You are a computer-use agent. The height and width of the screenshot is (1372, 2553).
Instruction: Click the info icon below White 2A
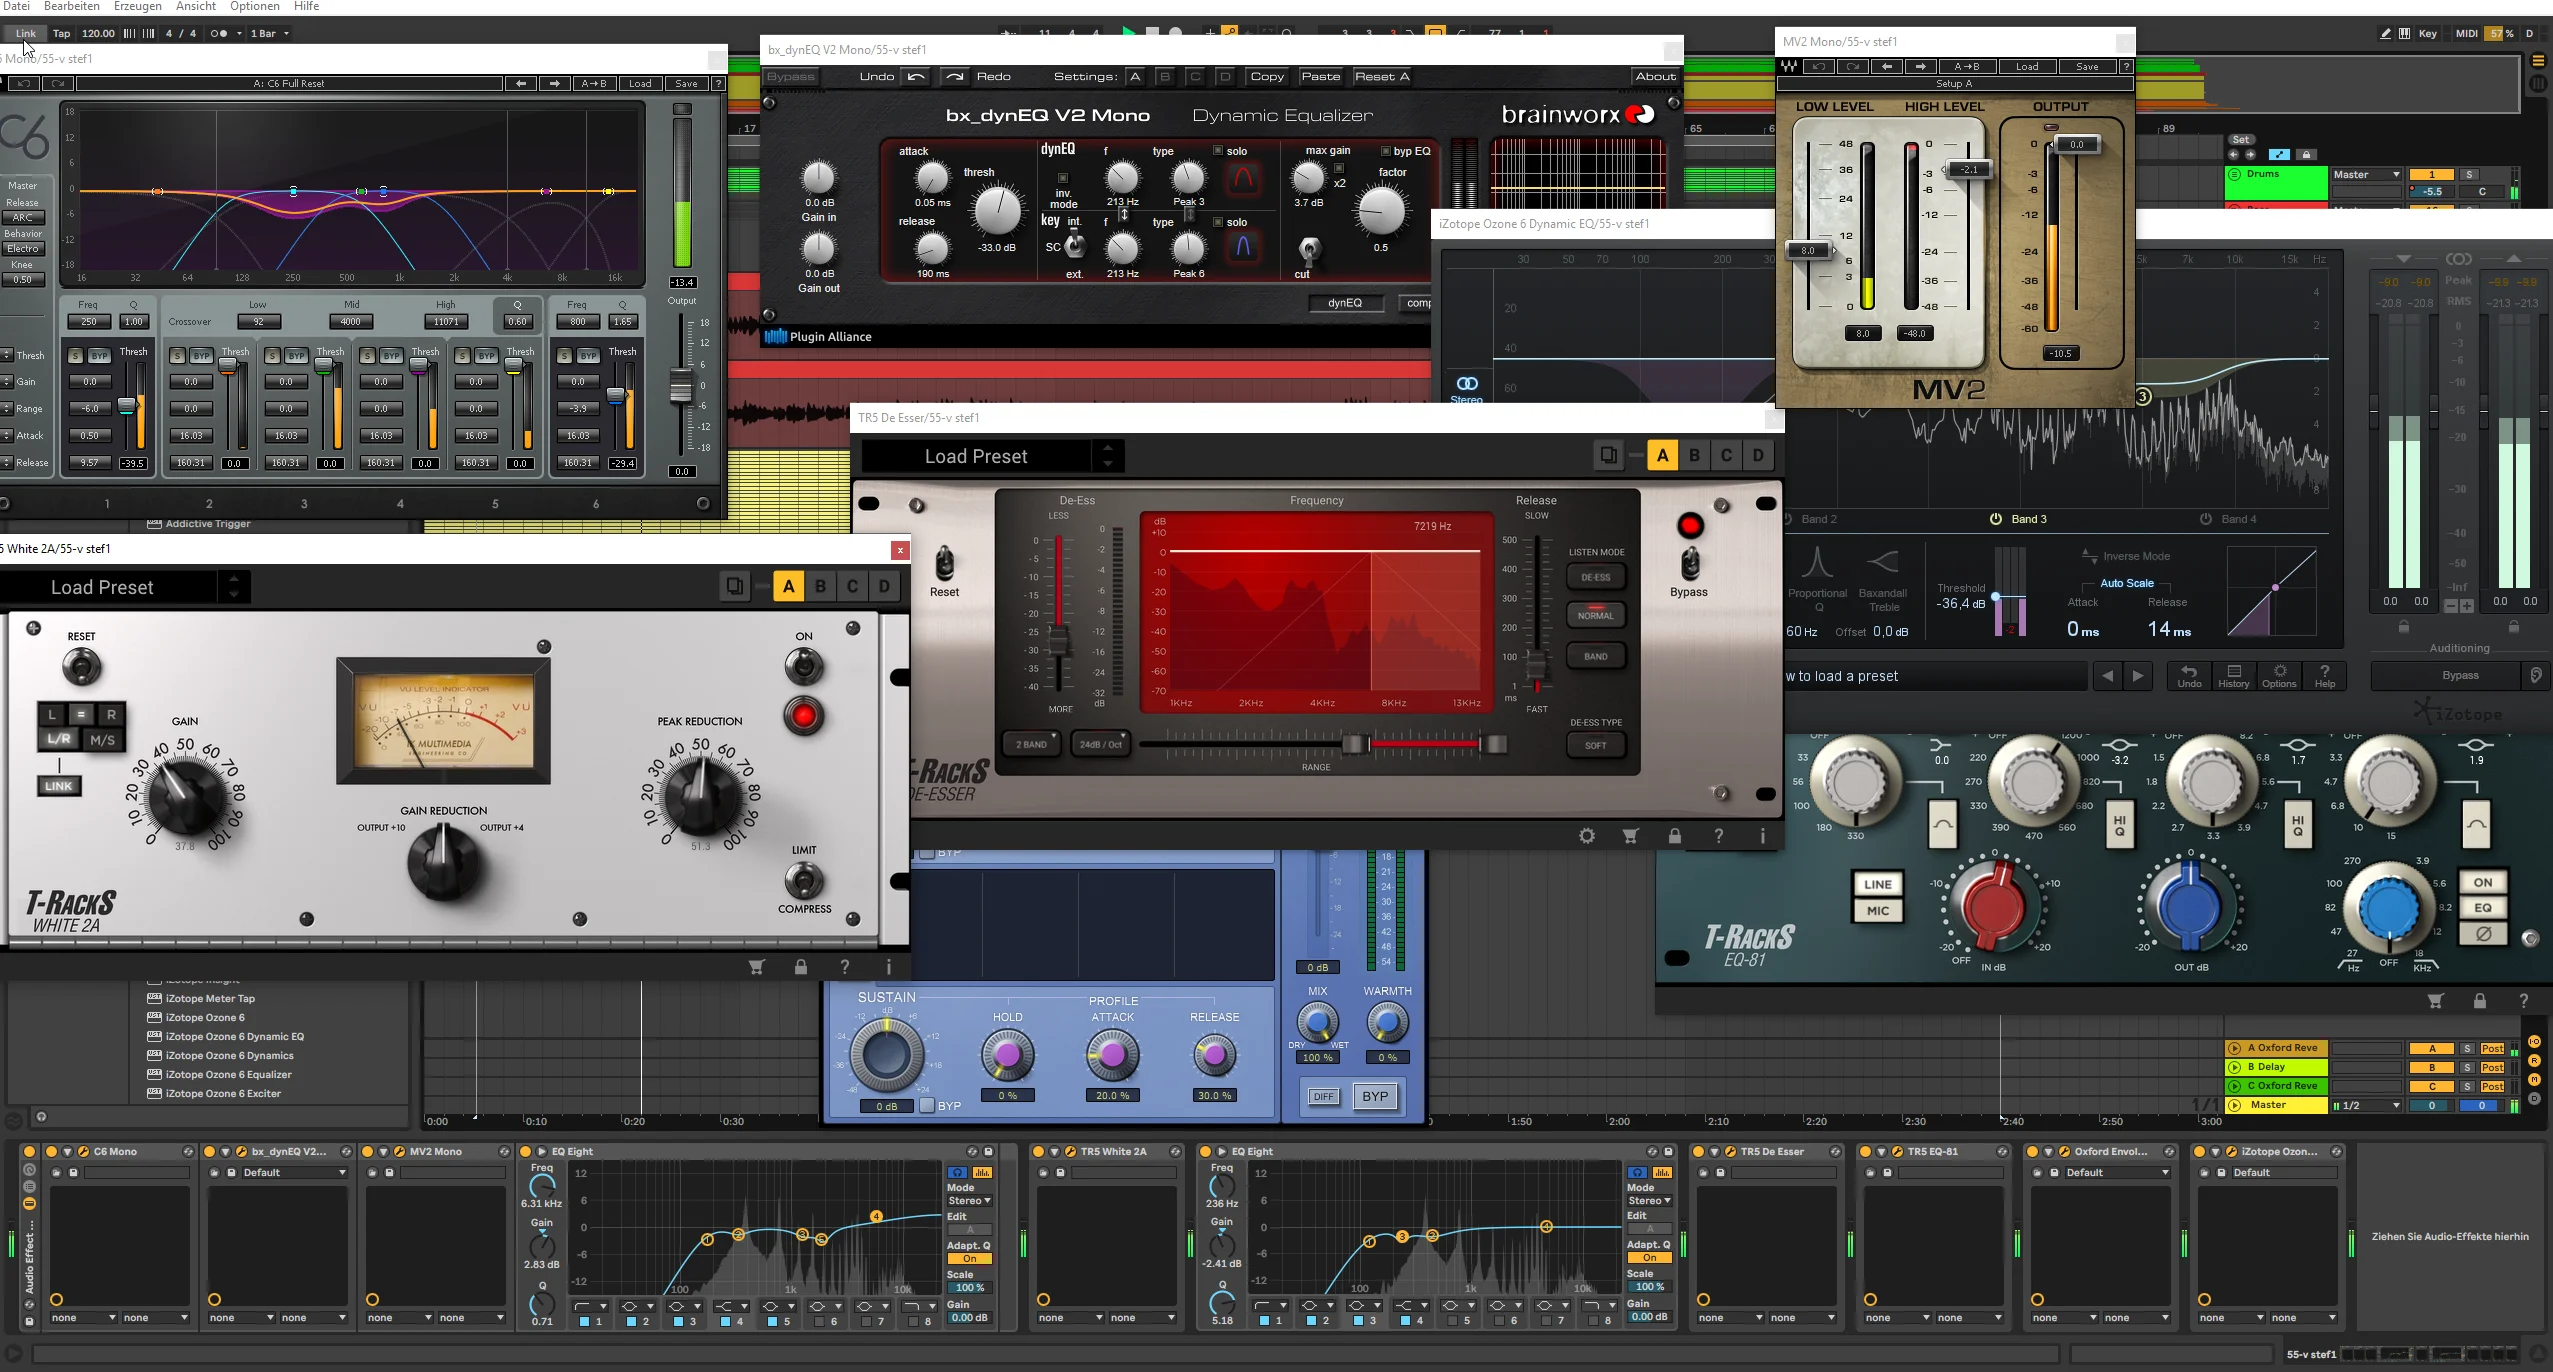tap(888, 967)
